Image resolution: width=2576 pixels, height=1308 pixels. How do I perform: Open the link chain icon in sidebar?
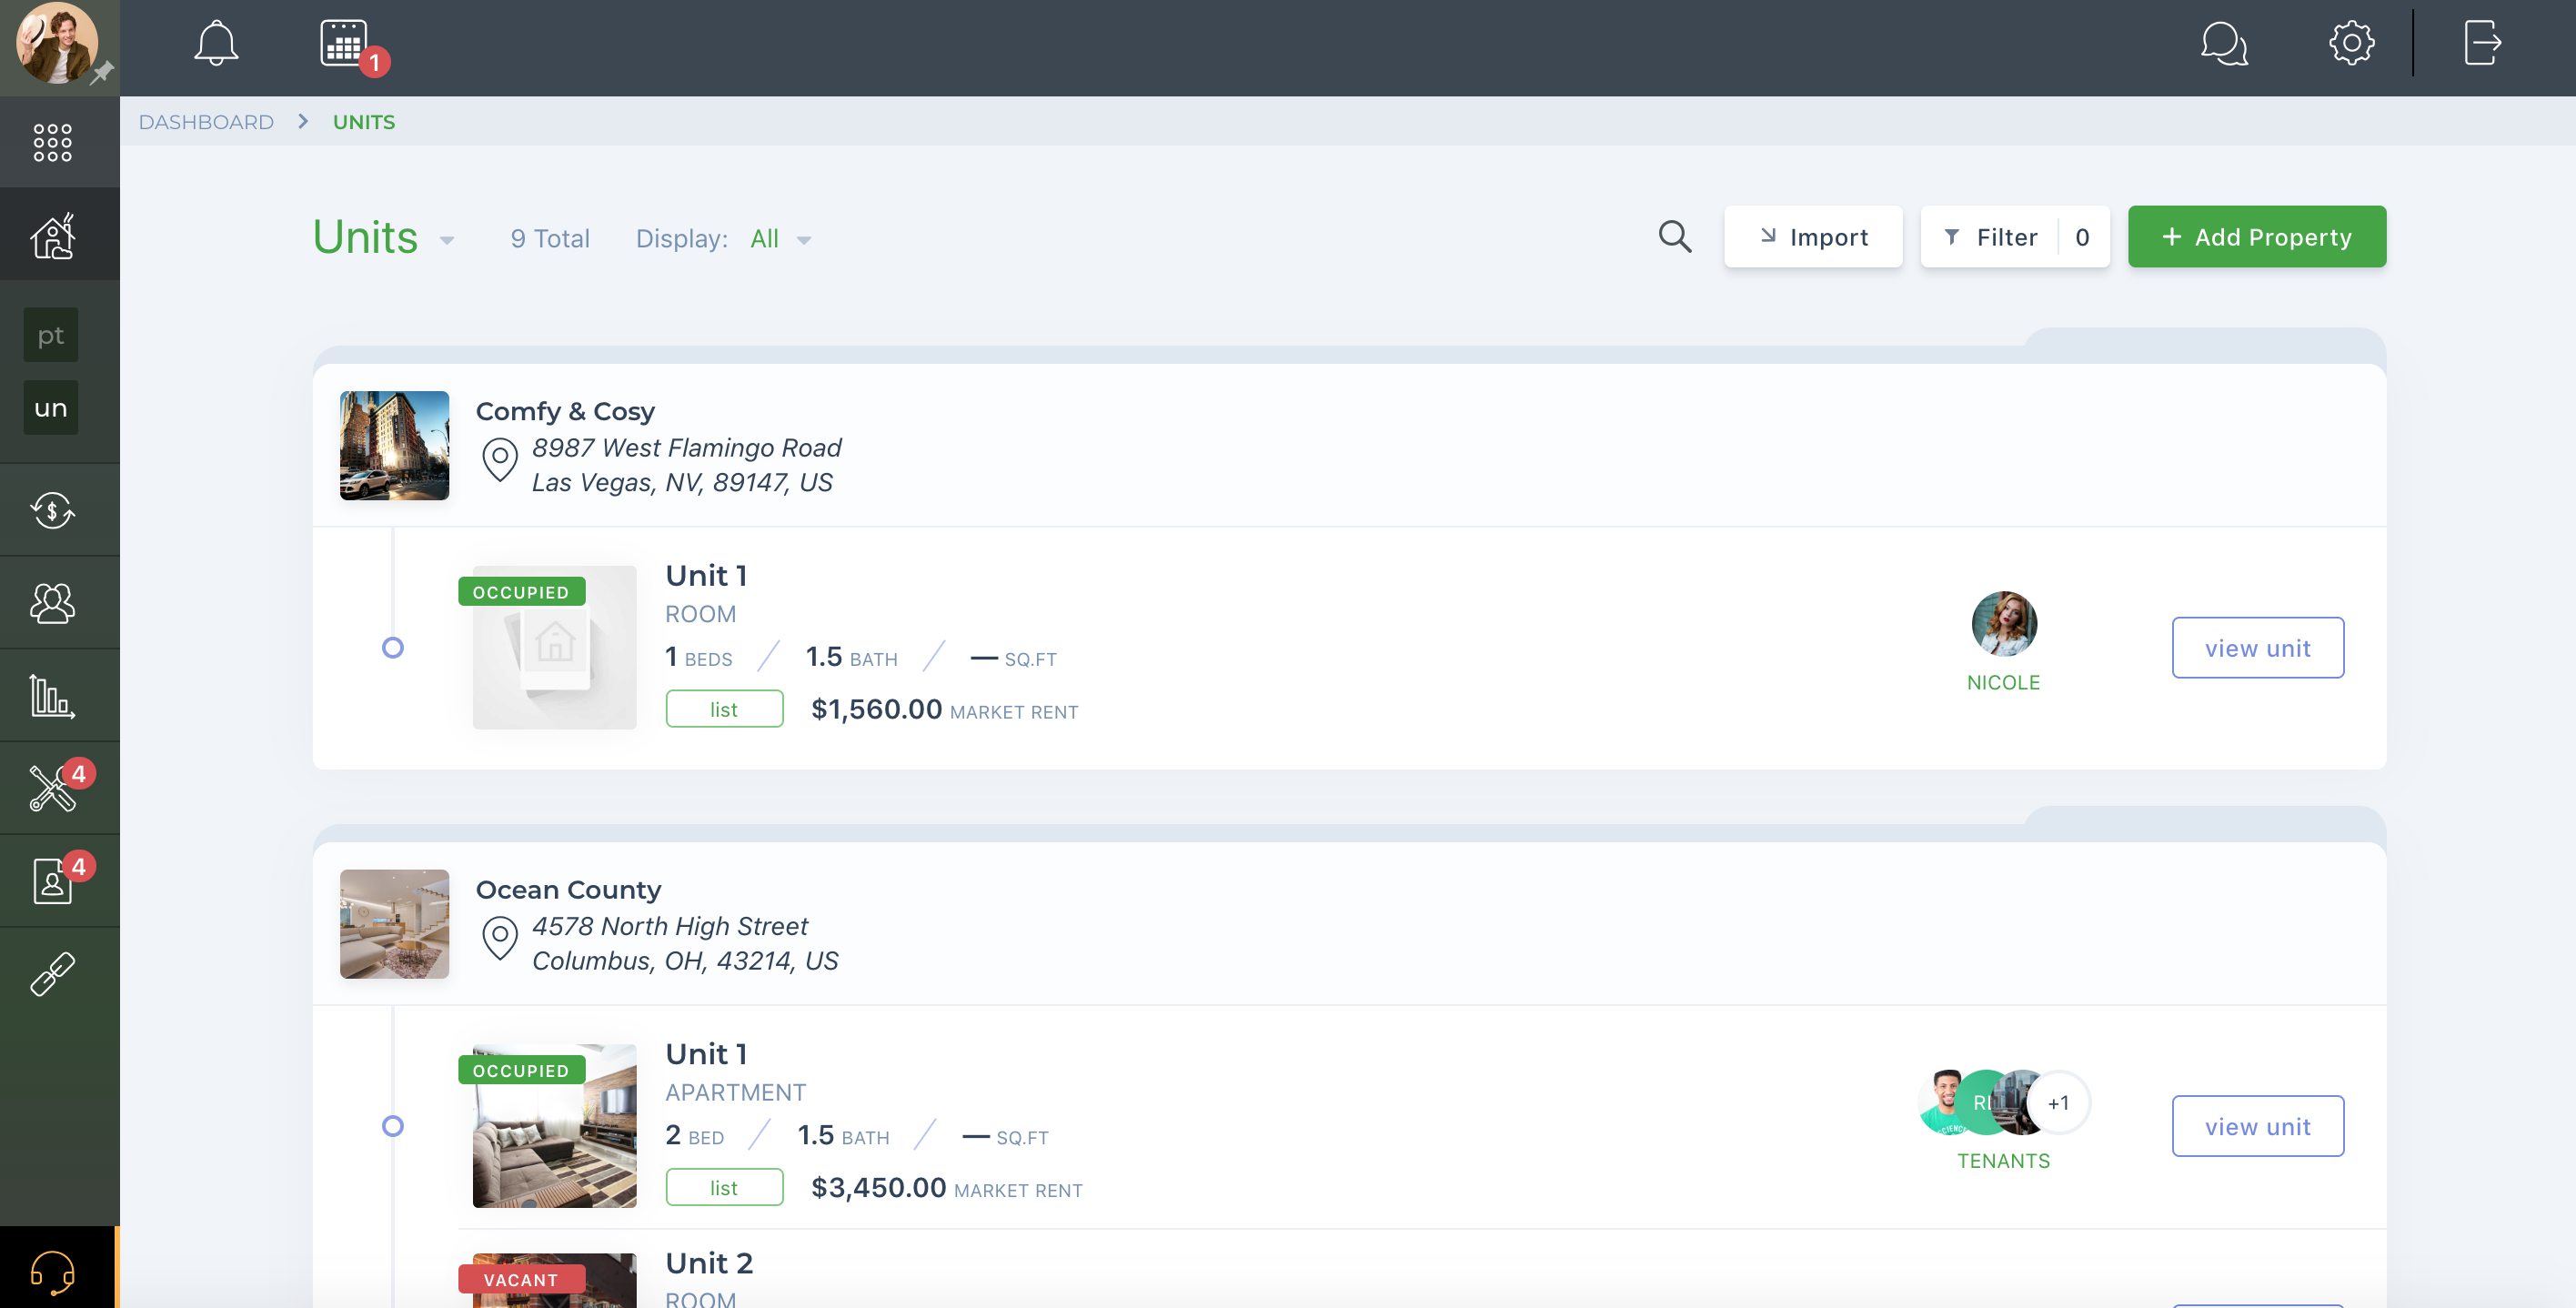pyautogui.click(x=52, y=973)
